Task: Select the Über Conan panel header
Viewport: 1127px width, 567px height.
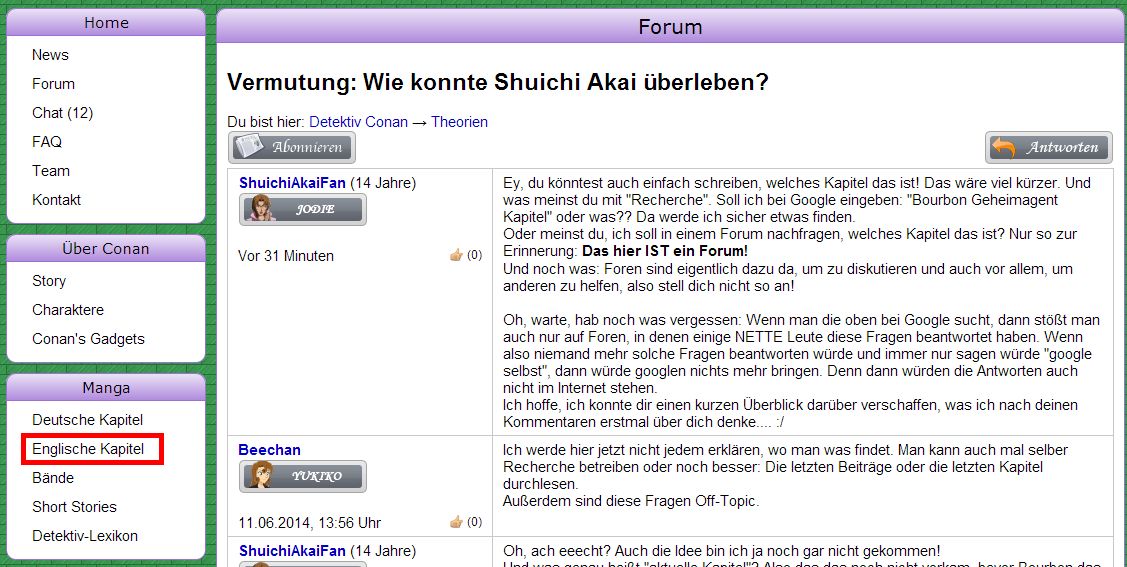Action: point(106,249)
